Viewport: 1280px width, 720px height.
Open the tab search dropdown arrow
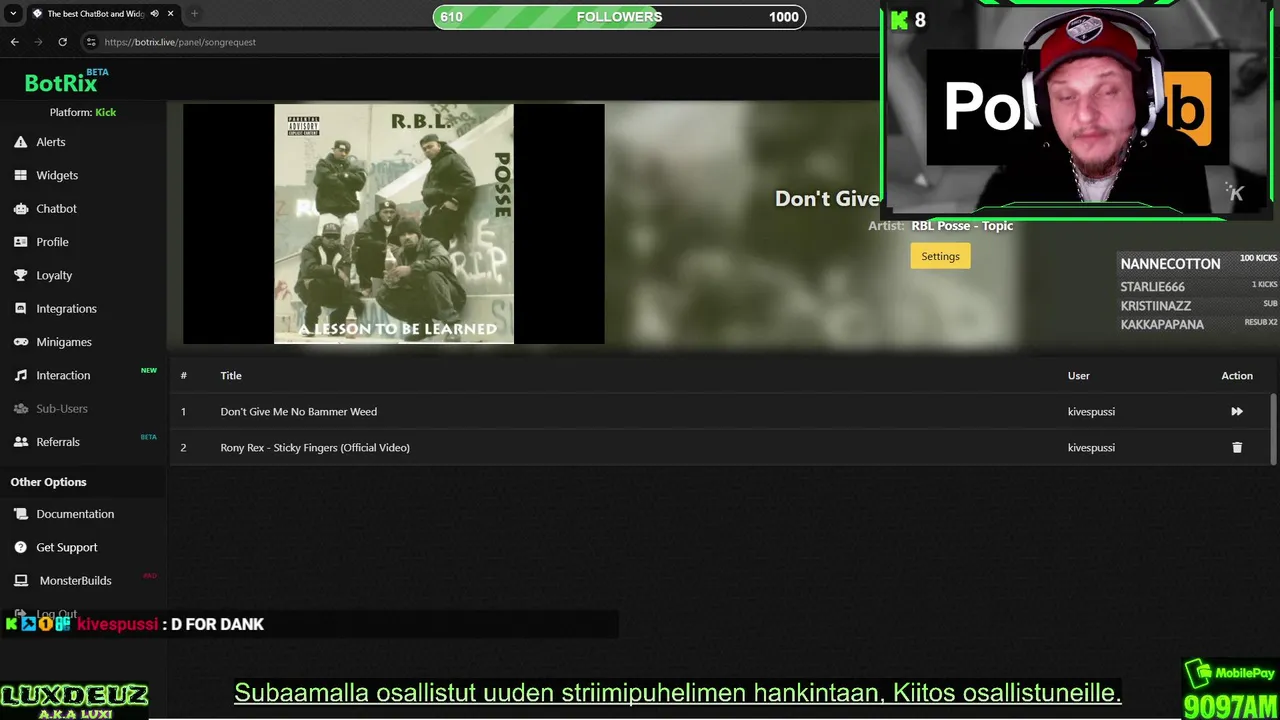click(x=13, y=14)
